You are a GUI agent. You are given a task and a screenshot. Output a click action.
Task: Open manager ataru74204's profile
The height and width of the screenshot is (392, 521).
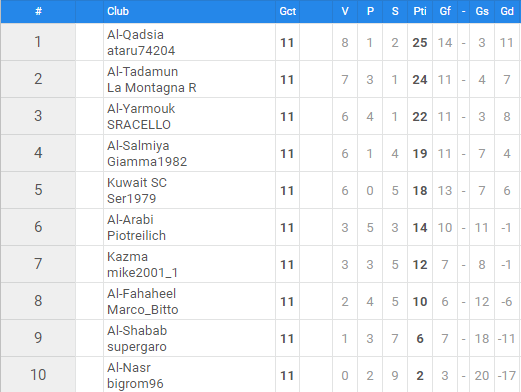141,51
